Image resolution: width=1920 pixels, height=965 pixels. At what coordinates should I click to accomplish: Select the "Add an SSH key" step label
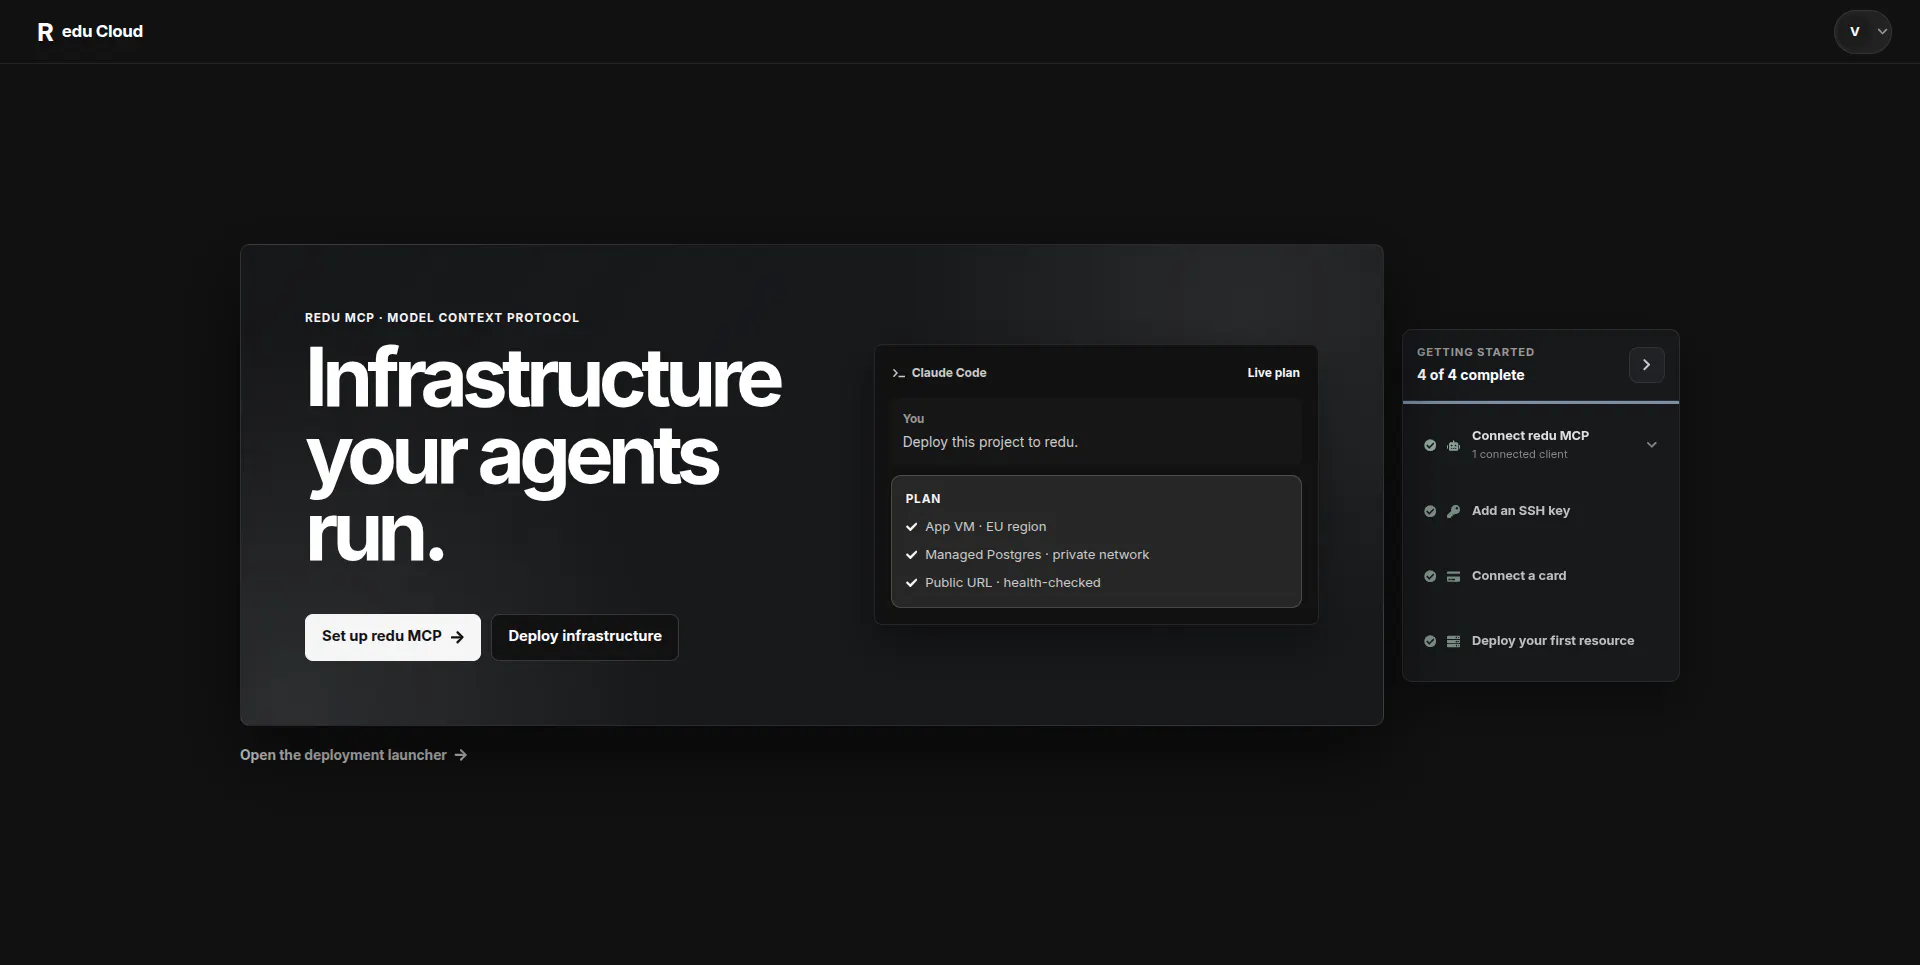(1521, 511)
